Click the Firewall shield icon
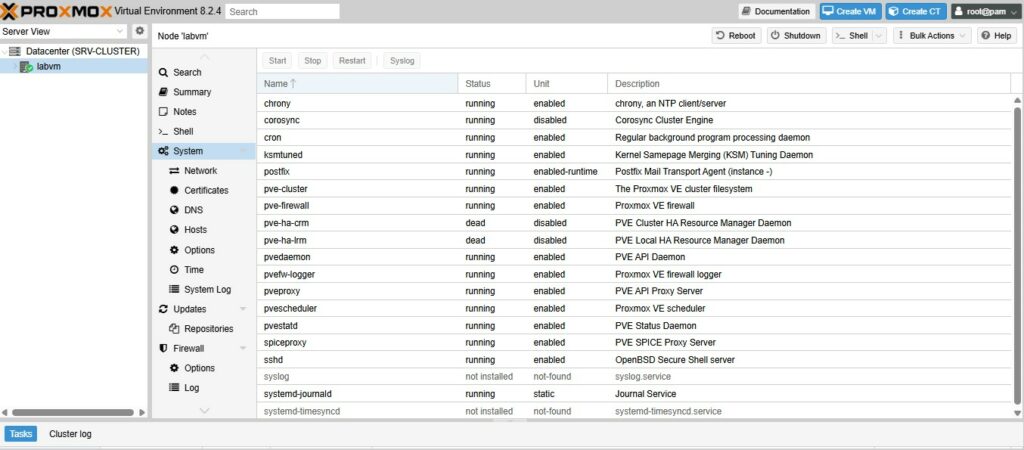The width and height of the screenshot is (1024, 450). tap(163, 349)
